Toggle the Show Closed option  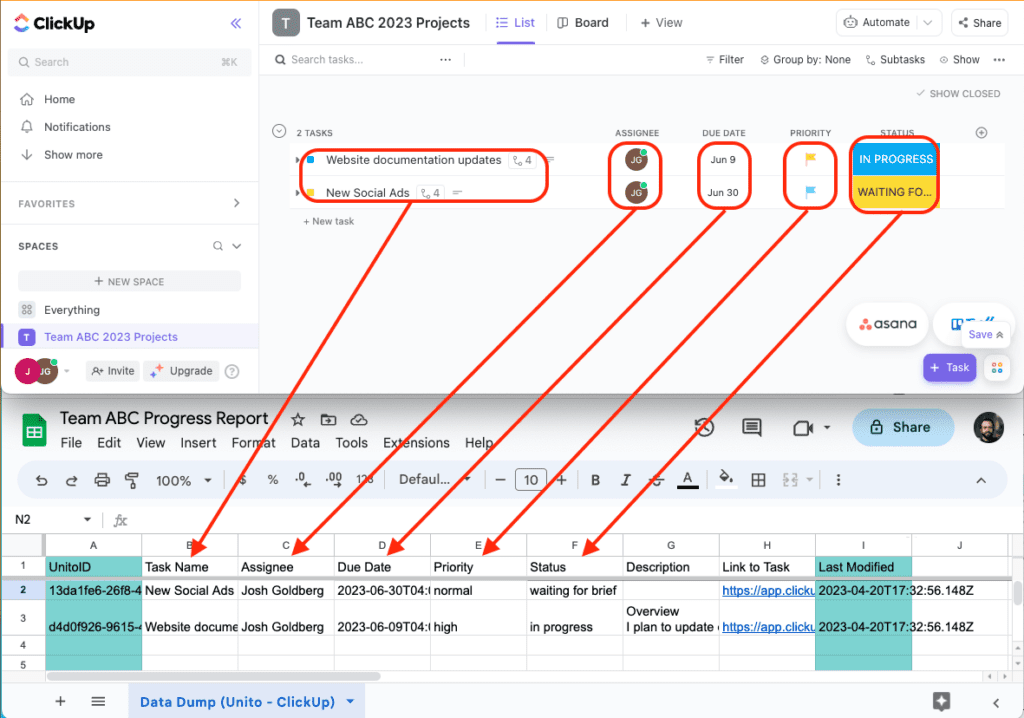pos(957,93)
